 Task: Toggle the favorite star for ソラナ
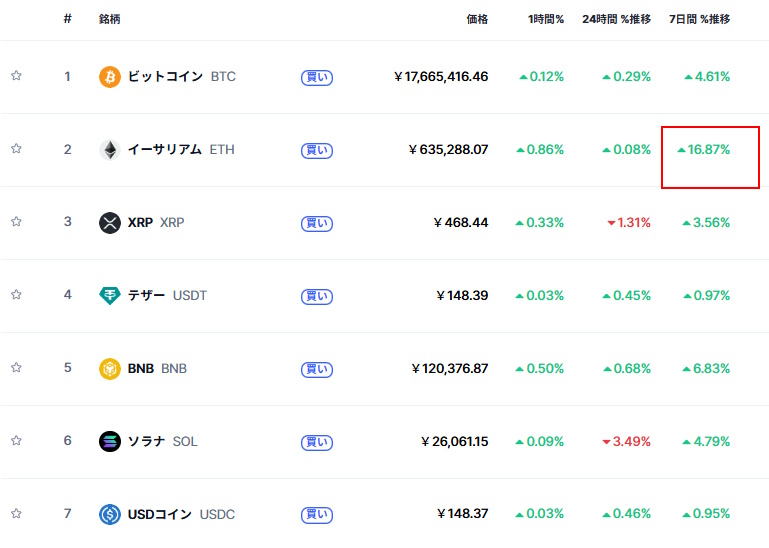(16, 441)
